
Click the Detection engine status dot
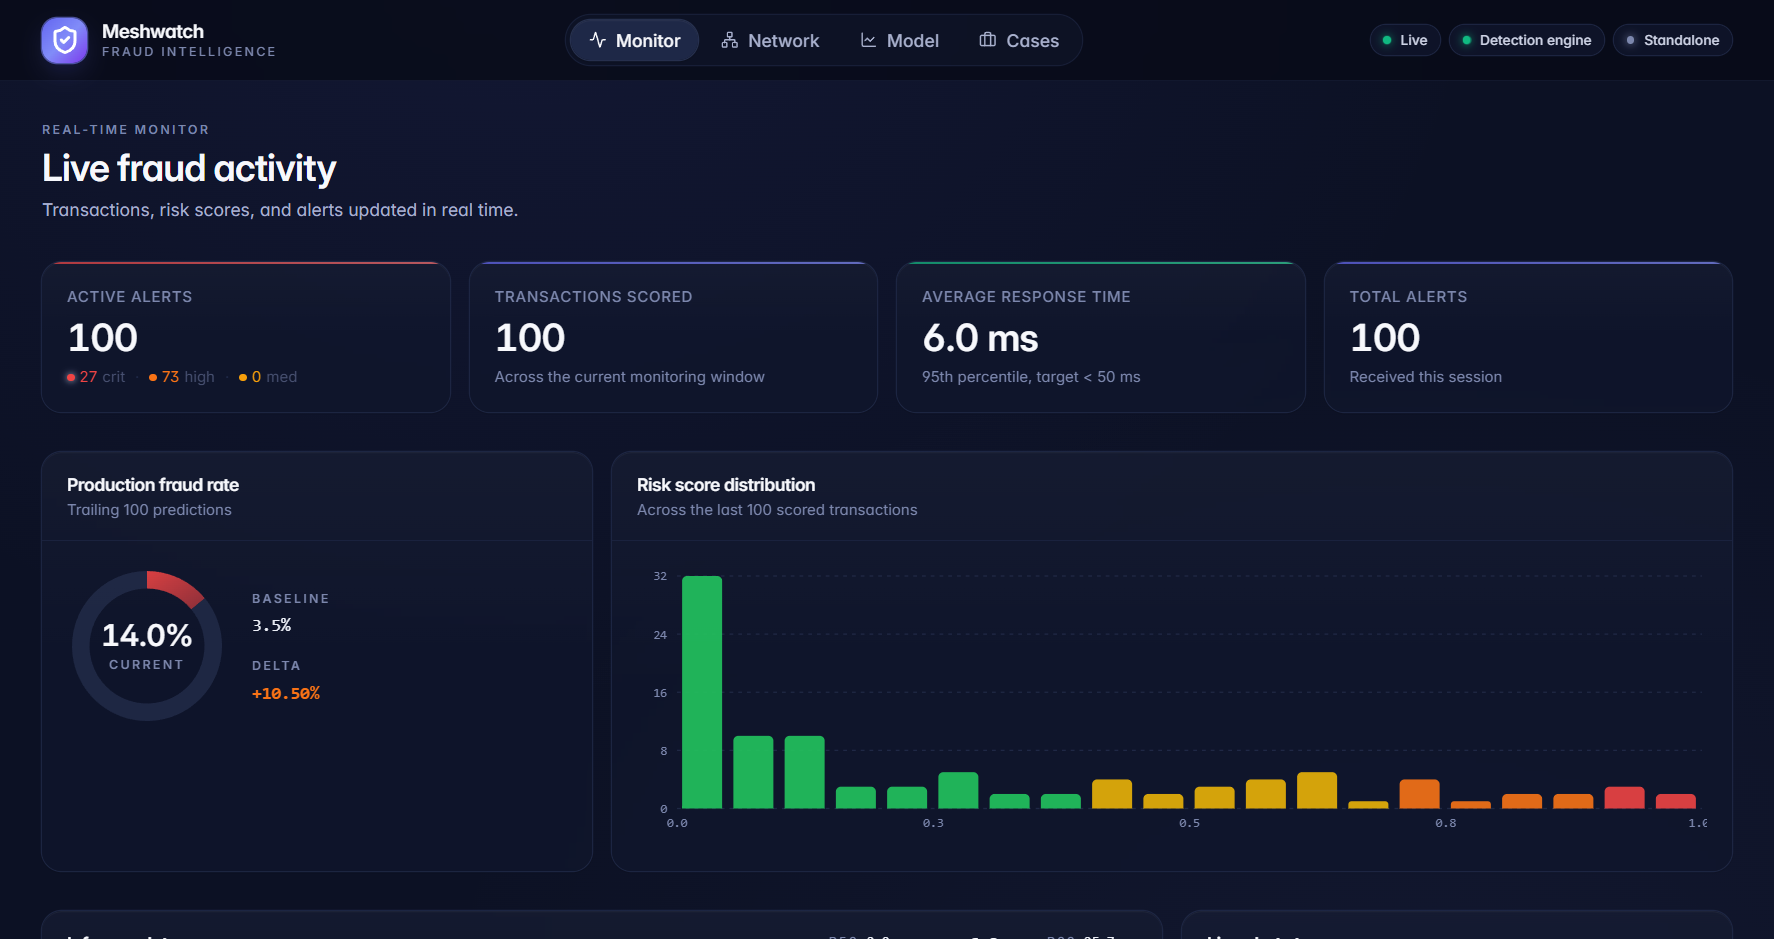[1467, 40]
